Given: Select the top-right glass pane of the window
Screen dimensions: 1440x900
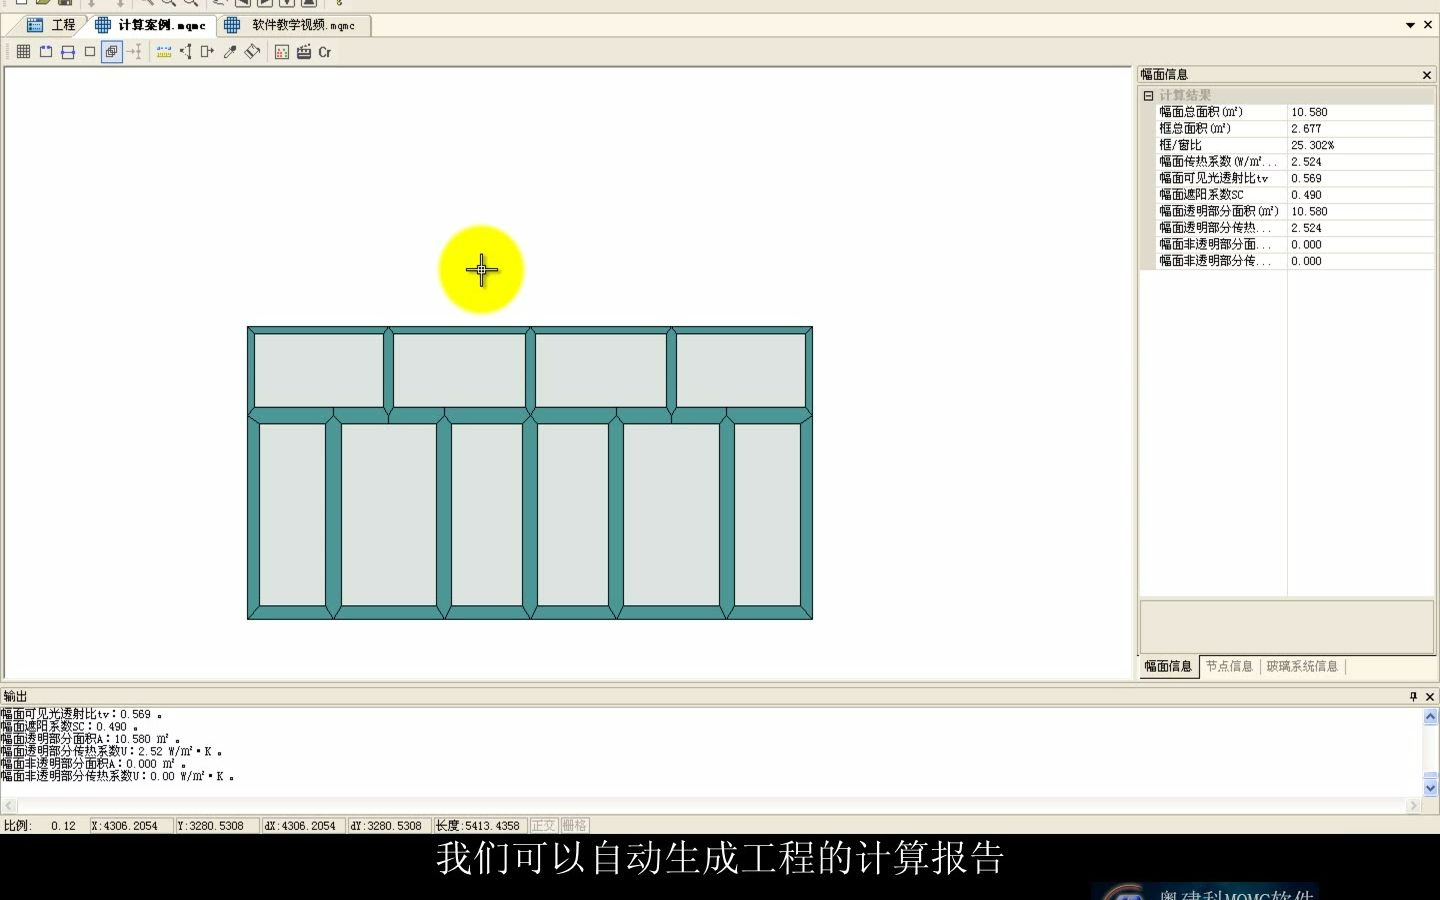Looking at the screenshot, I should 741,370.
